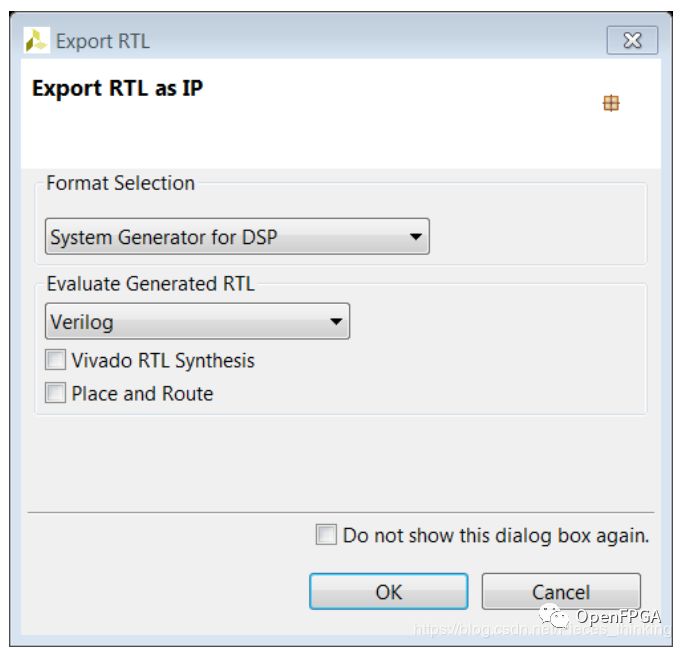Check 'Do not show this dialog box again'
Screen dimensions: 682x648
point(326,535)
